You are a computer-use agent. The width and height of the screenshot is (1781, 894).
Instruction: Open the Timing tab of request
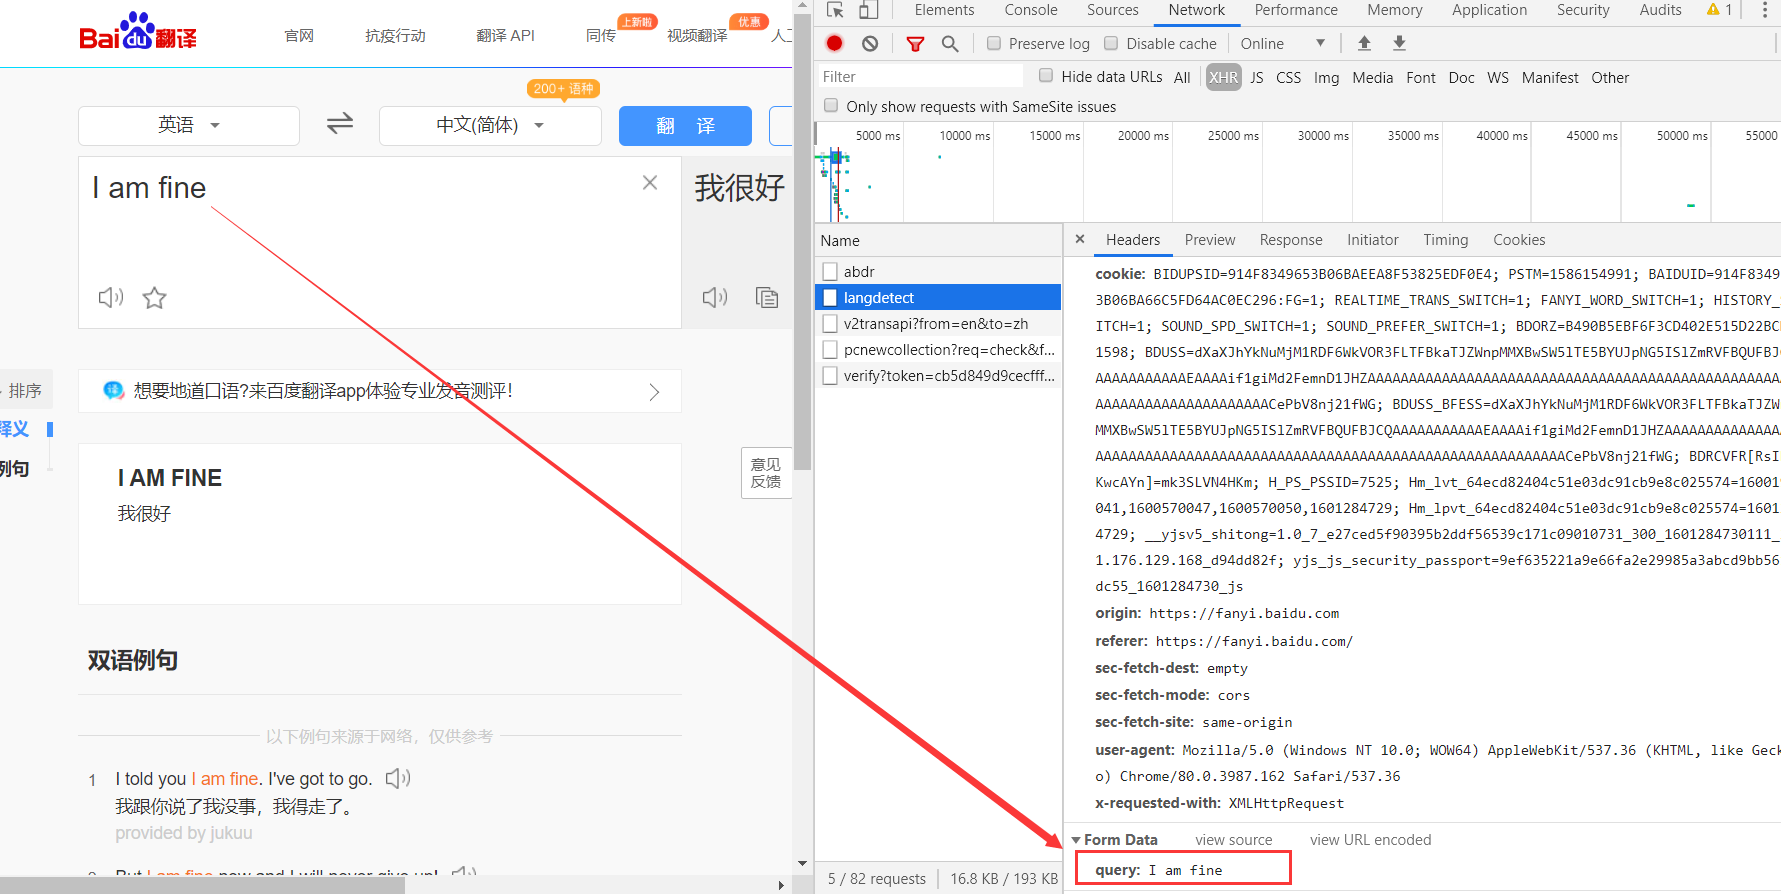[x=1446, y=240]
